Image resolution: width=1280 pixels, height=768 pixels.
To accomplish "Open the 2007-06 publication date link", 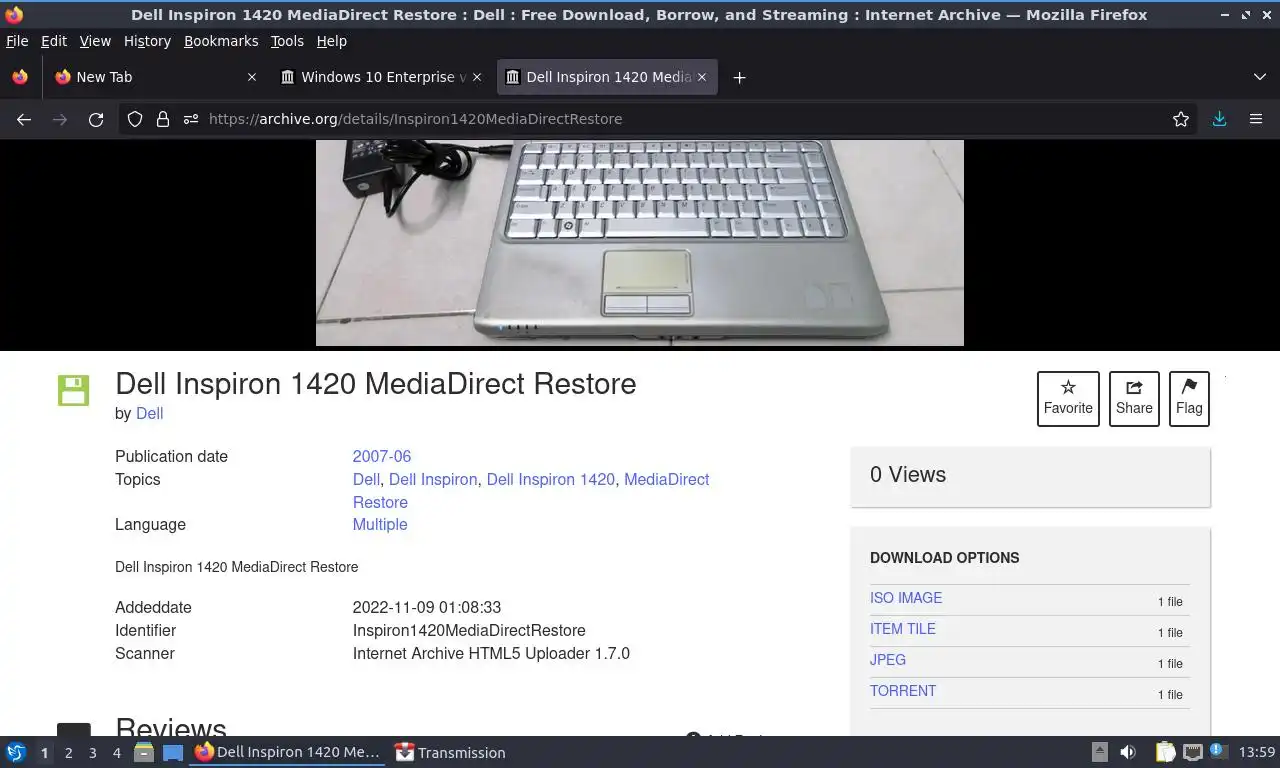I will pyautogui.click(x=382, y=456).
